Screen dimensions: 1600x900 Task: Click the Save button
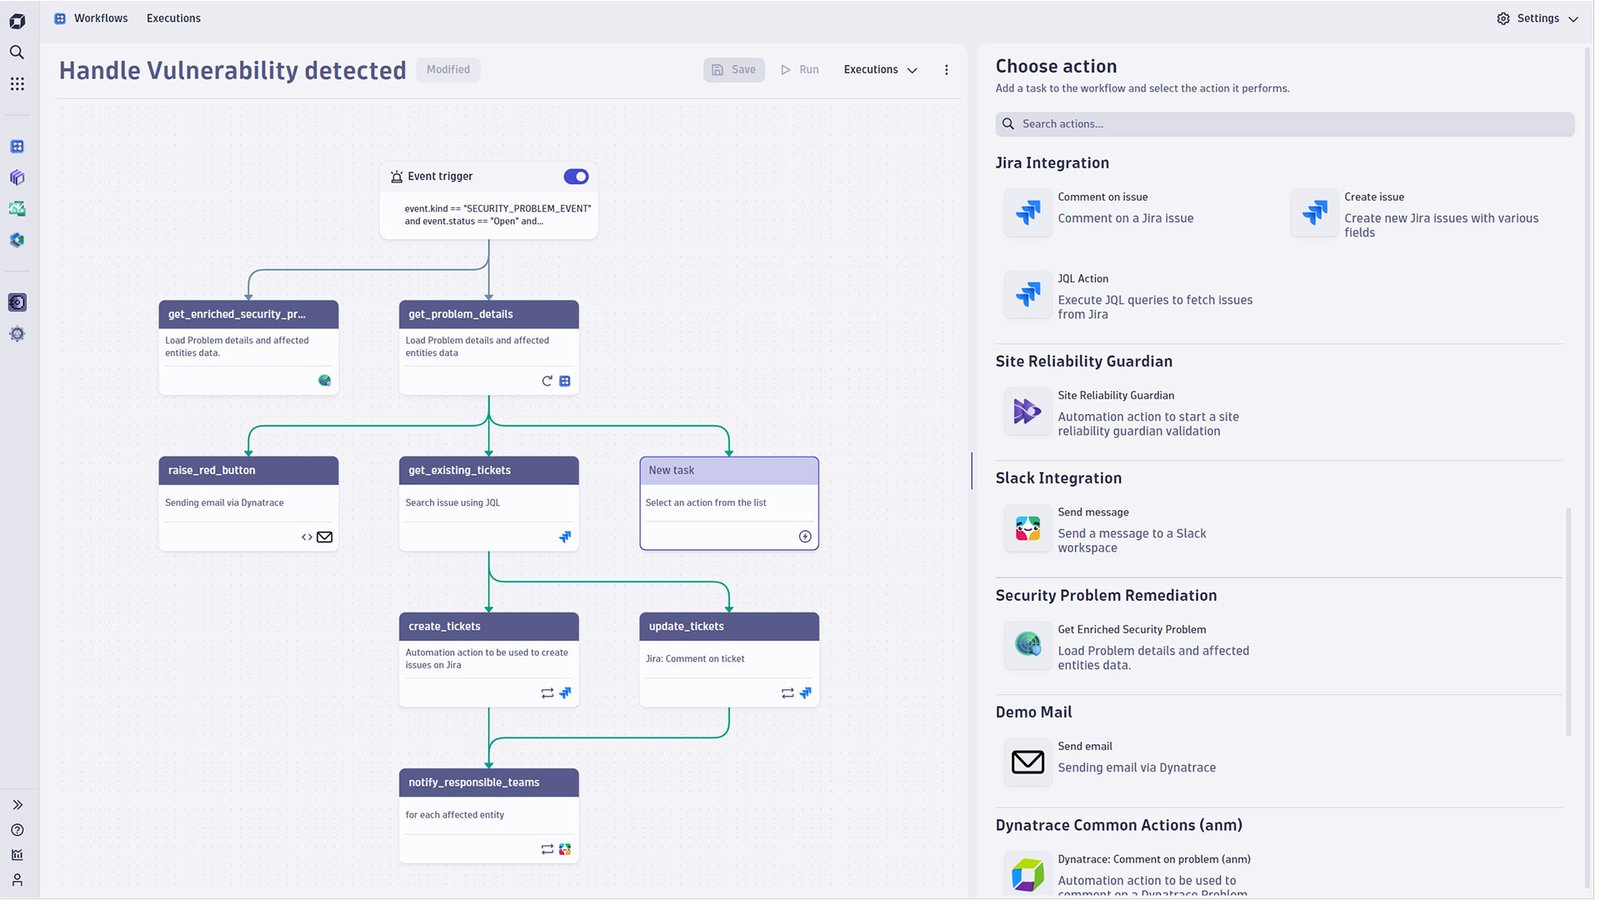[734, 70]
